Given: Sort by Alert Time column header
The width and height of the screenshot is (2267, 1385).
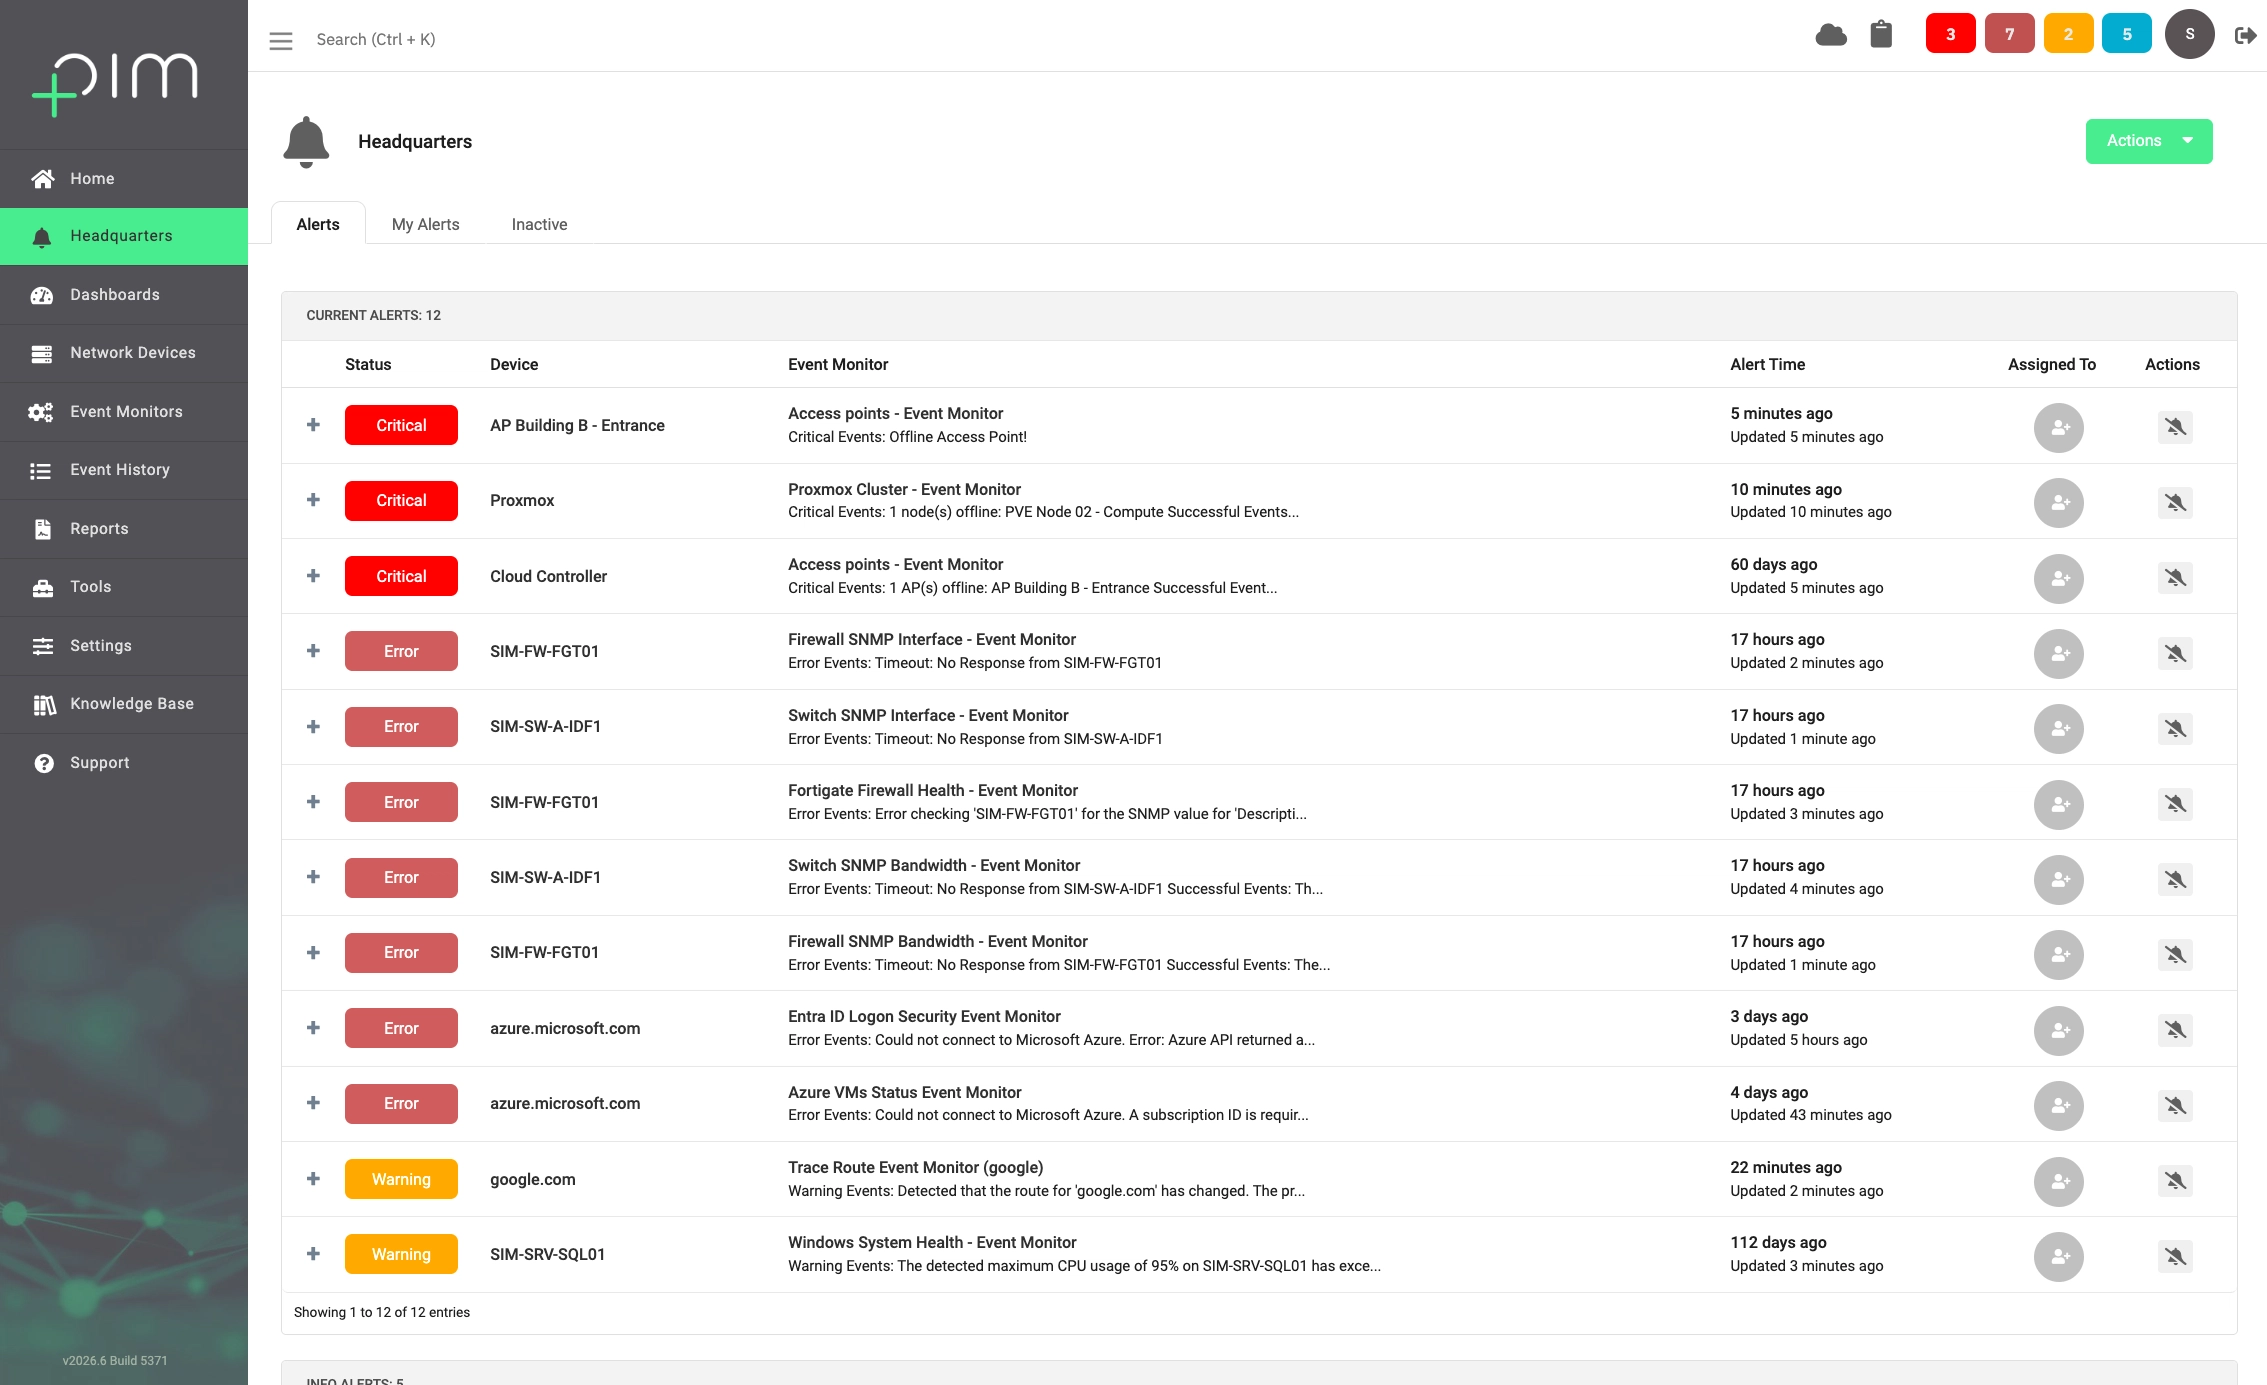Looking at the screenshot, I should coord(1767,364).
